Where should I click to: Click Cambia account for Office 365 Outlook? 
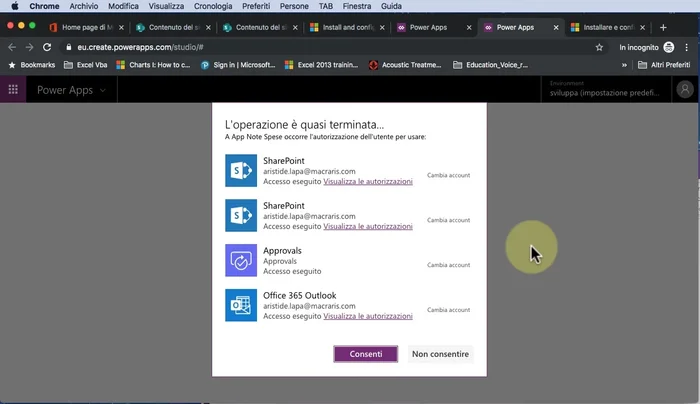[x=448, y=310]
